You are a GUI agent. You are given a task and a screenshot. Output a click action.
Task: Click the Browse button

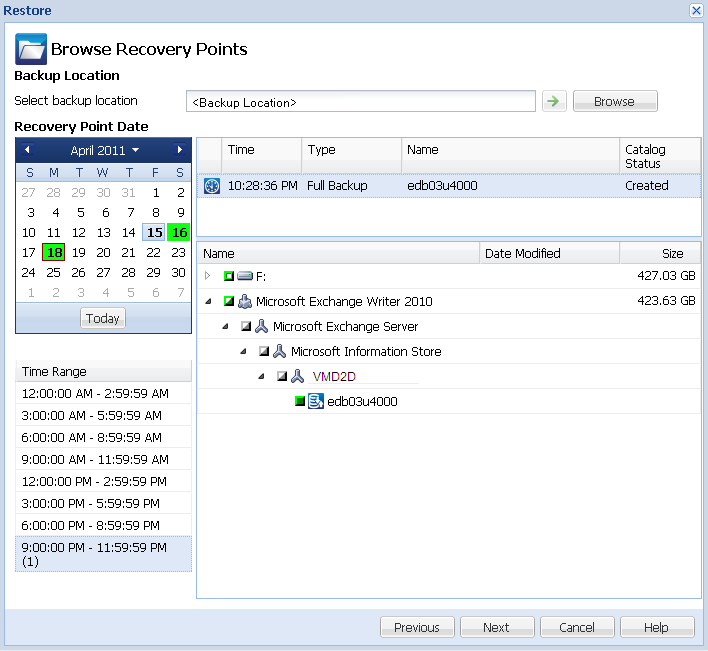click(x=614, y=101)
